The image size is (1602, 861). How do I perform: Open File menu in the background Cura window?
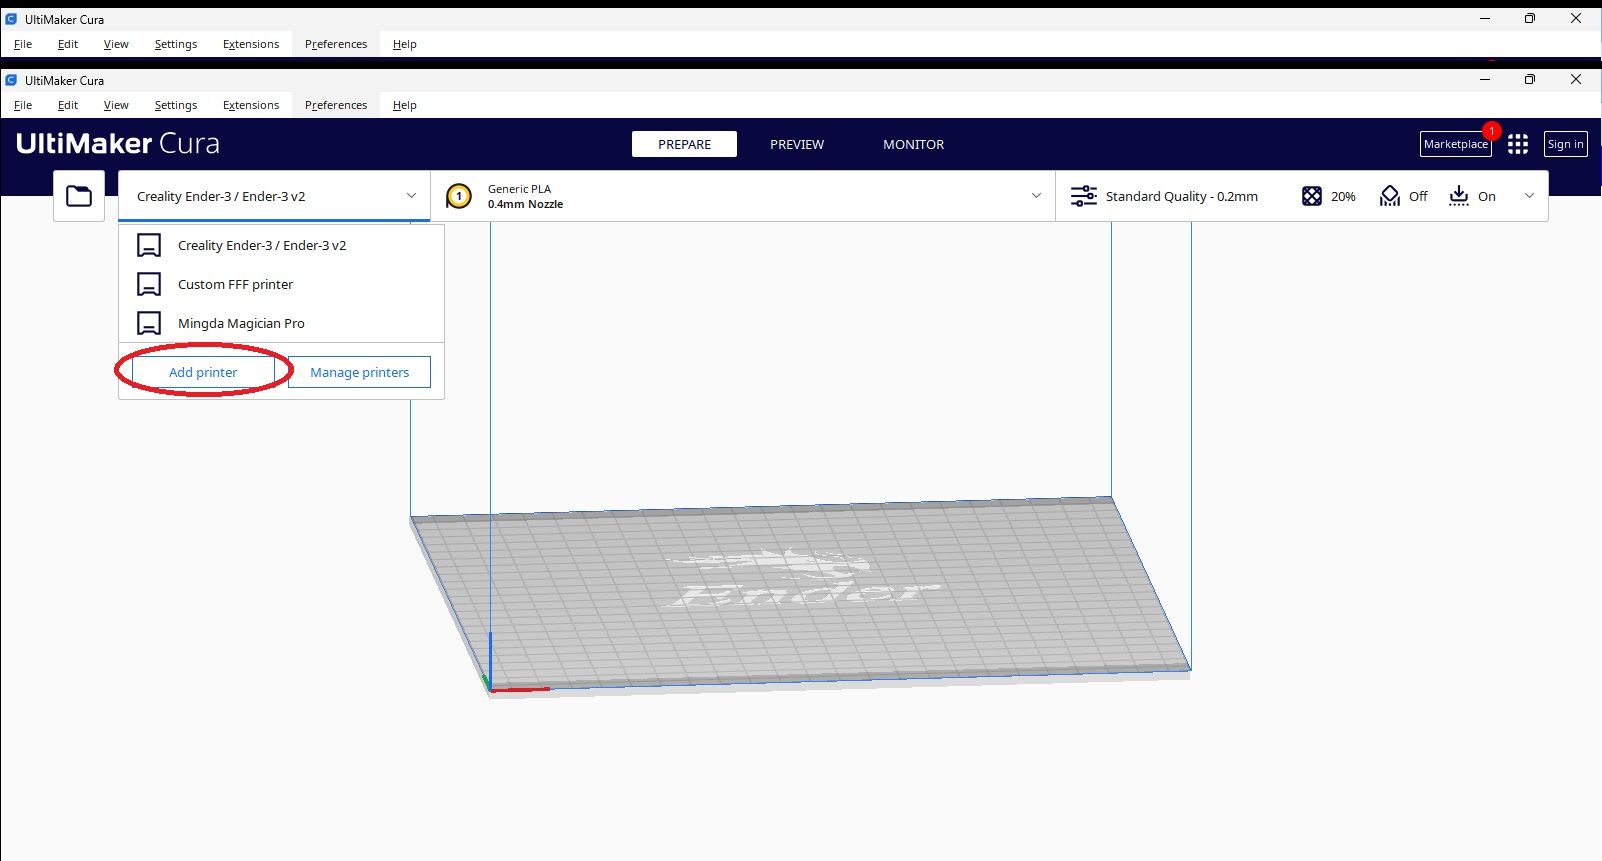click(23, 44)
